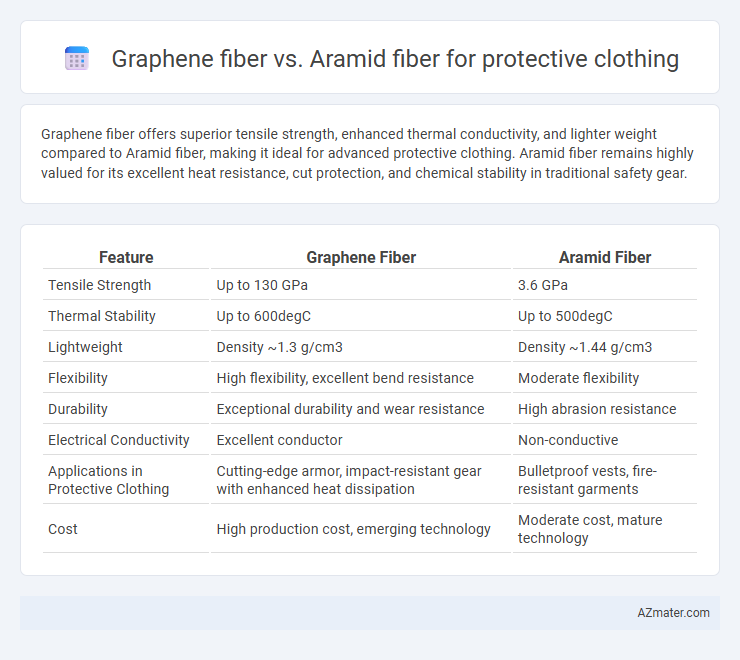Click the 'Up to 130 GPa' cell

[x=262, y=285]
